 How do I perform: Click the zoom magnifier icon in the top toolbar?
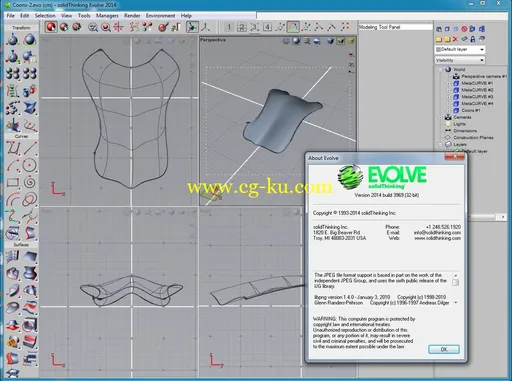[x=93, y=27]
